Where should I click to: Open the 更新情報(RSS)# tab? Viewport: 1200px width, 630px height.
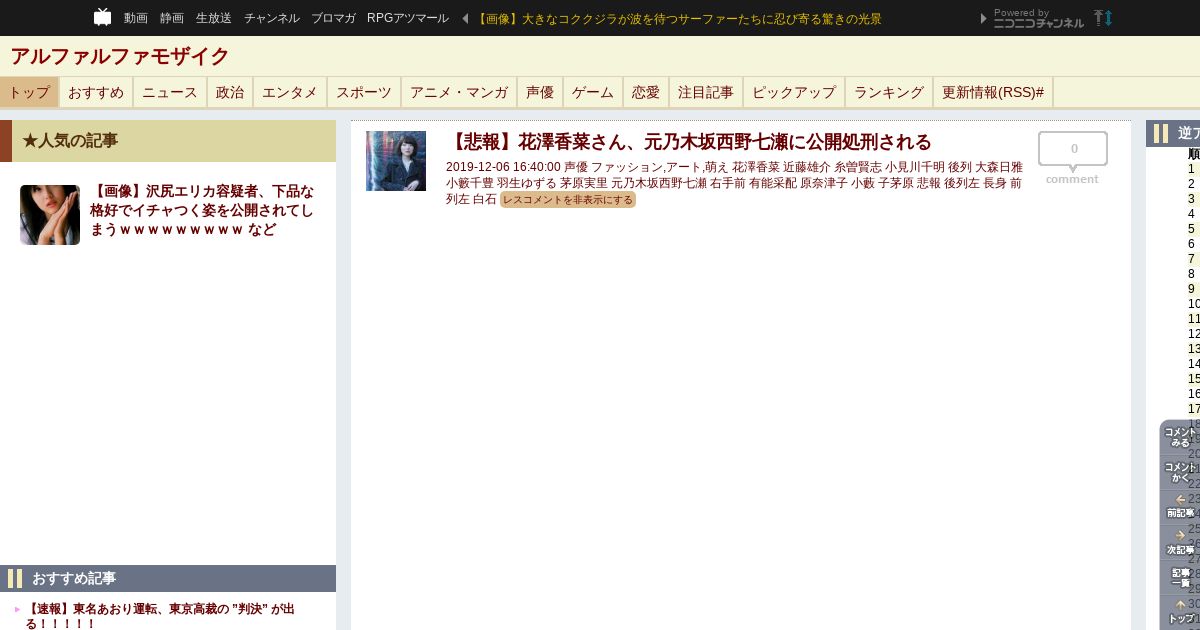pos(993,92)
